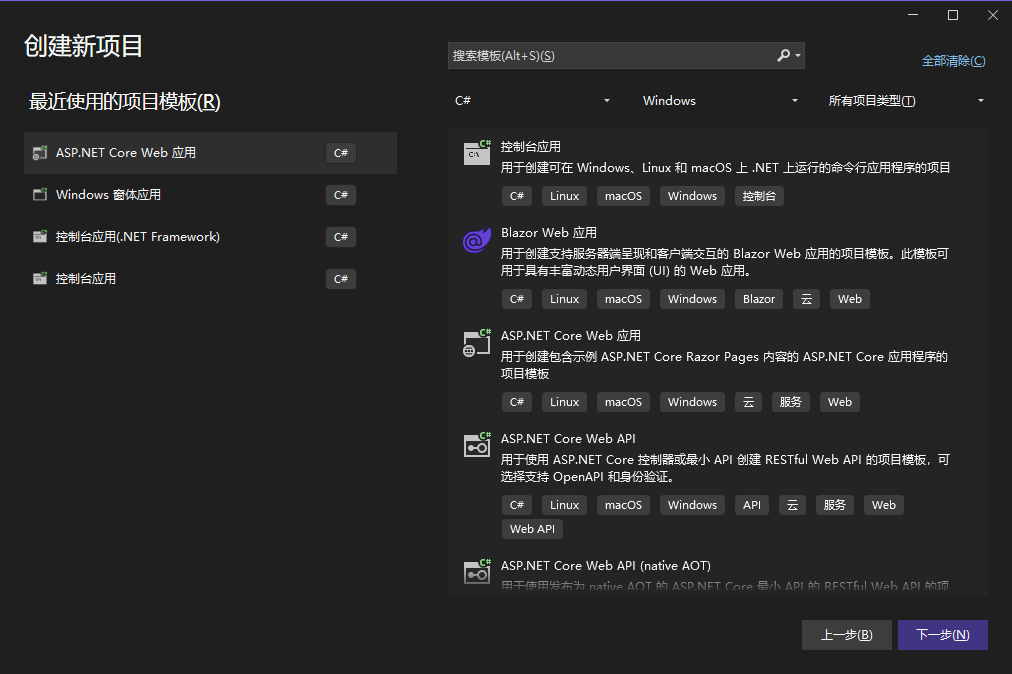Click the search magnifier icon
The image size is (1012, 674).
point(783,56)
